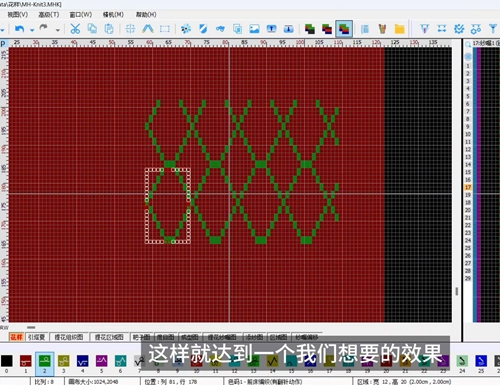Image resolution: width=500 pixels, height=385 pixels.
Task: Switch to the 提花组织图 tab
Action: click(x=69, y=337)
